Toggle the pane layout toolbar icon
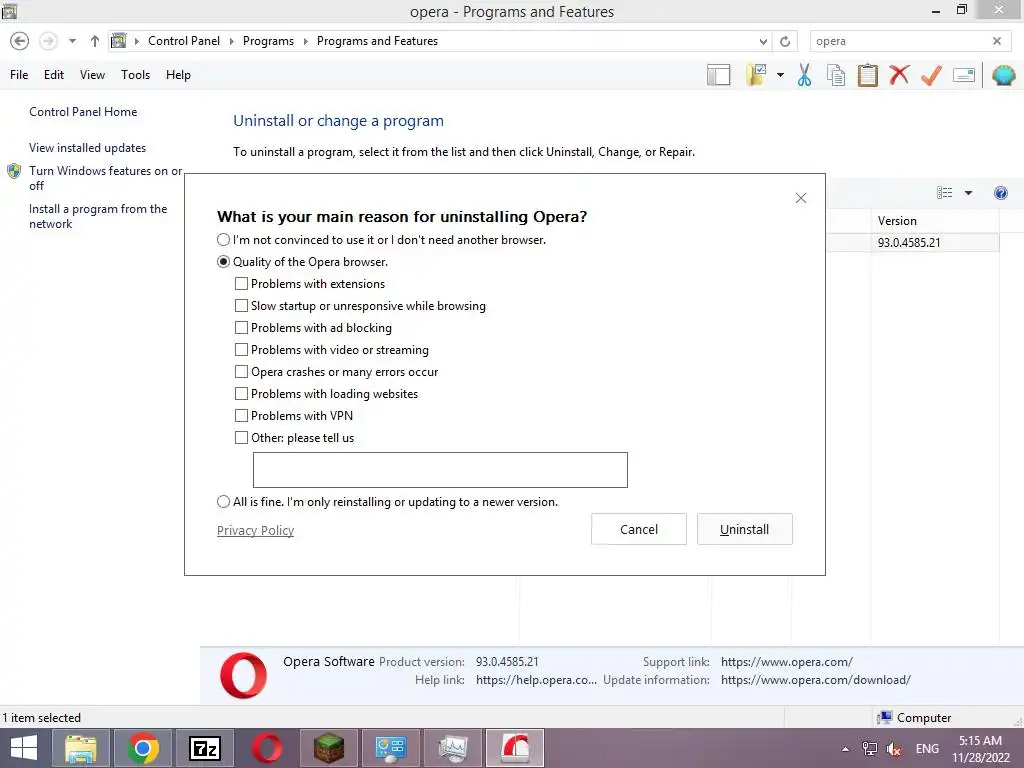 pyautogui.click(x=718, y=75)
